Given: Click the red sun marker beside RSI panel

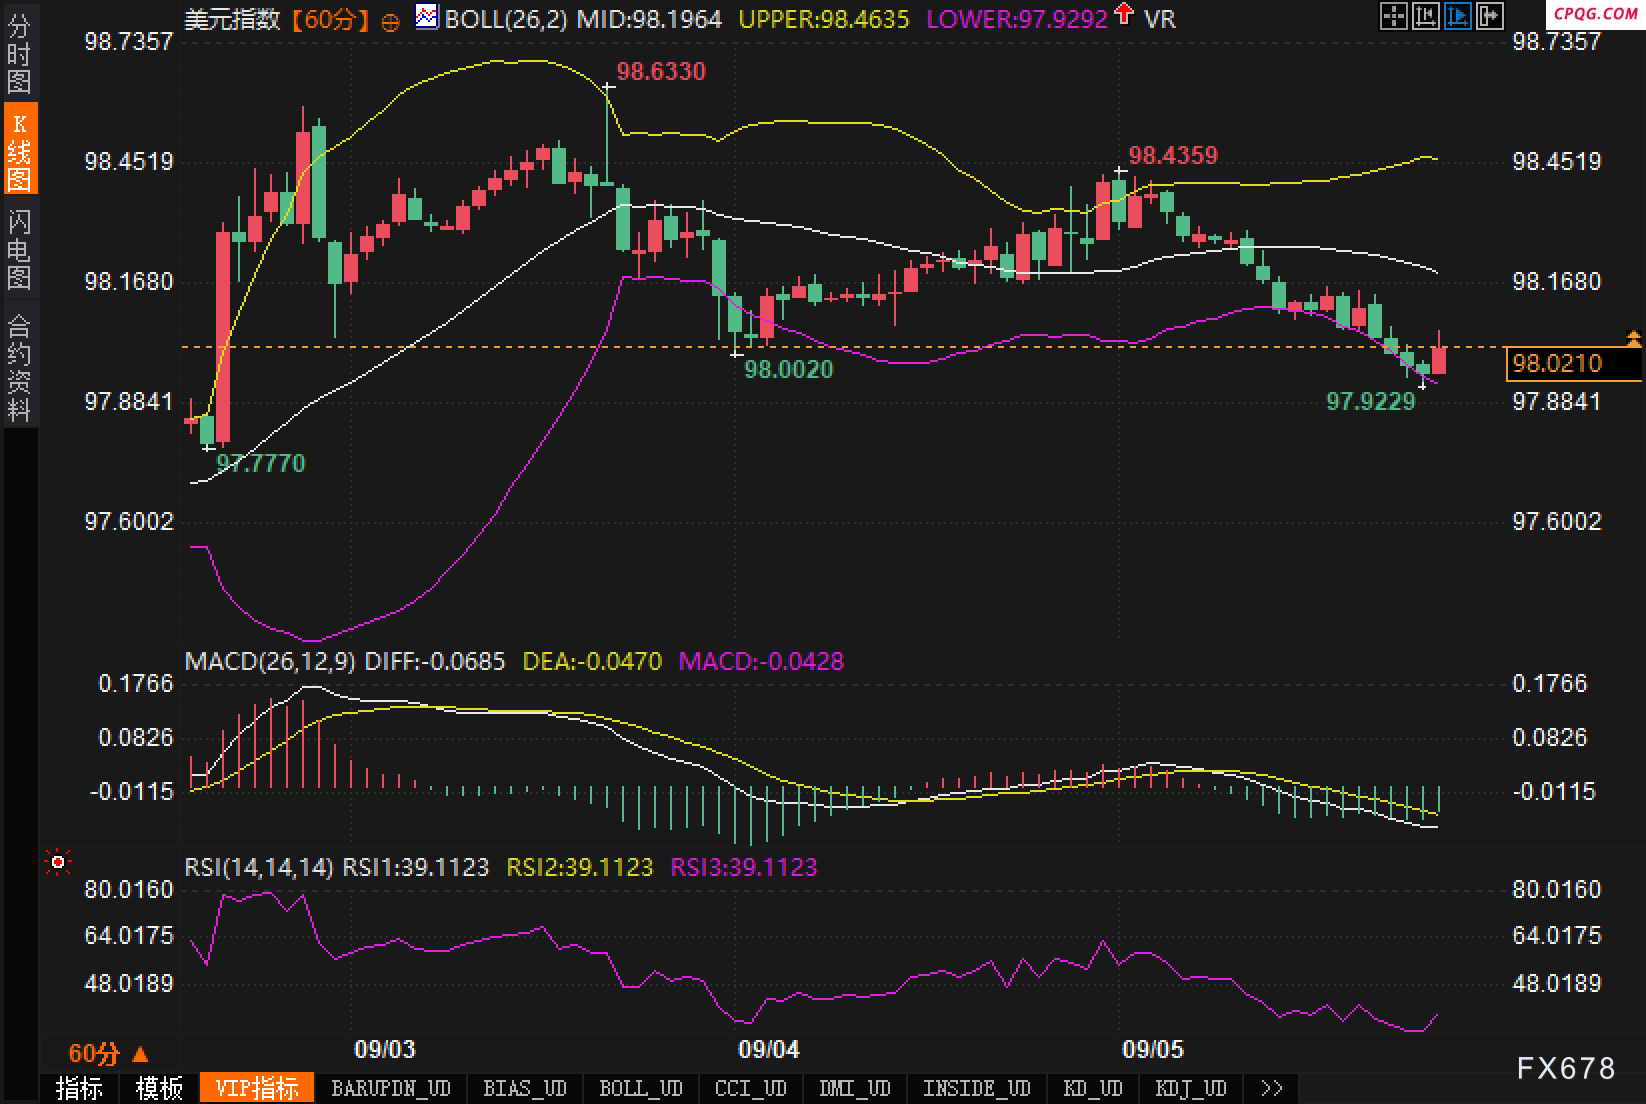Looking at the screenshot, I should coord(58,862).
